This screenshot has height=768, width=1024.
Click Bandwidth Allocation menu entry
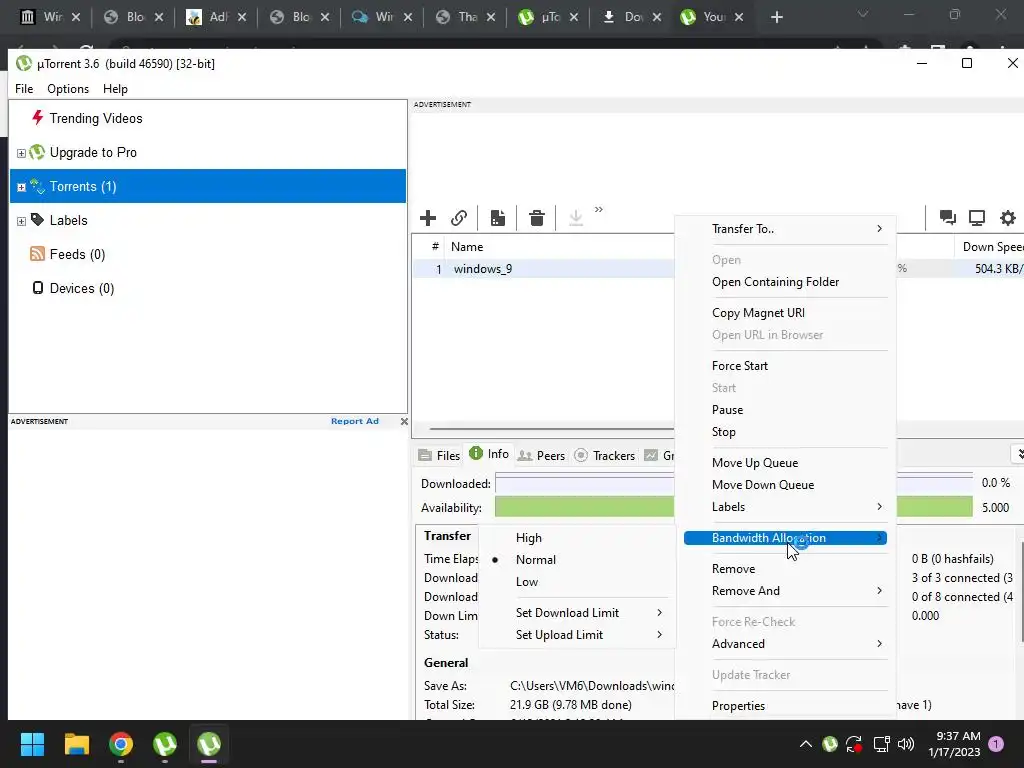[785, 537]
